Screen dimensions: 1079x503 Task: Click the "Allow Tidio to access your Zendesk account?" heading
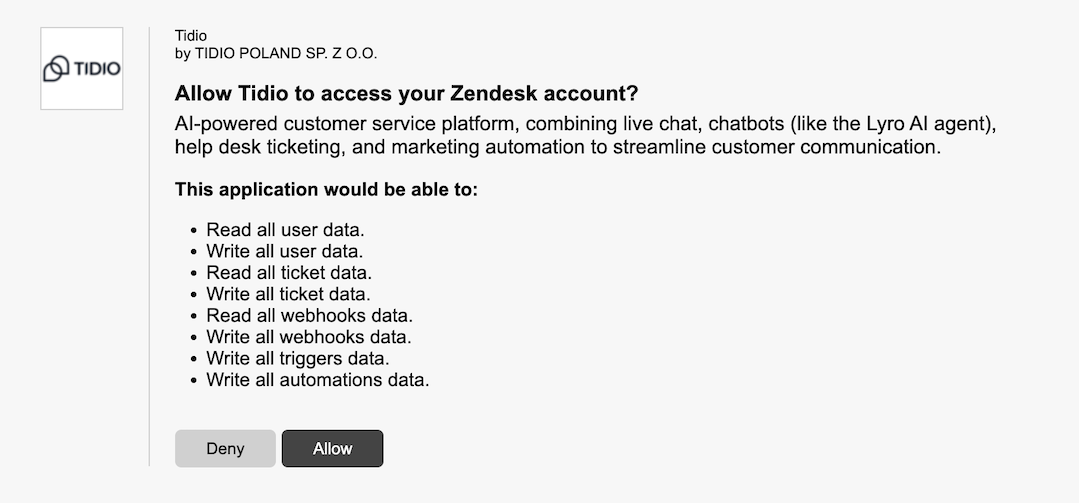(406, 94)
